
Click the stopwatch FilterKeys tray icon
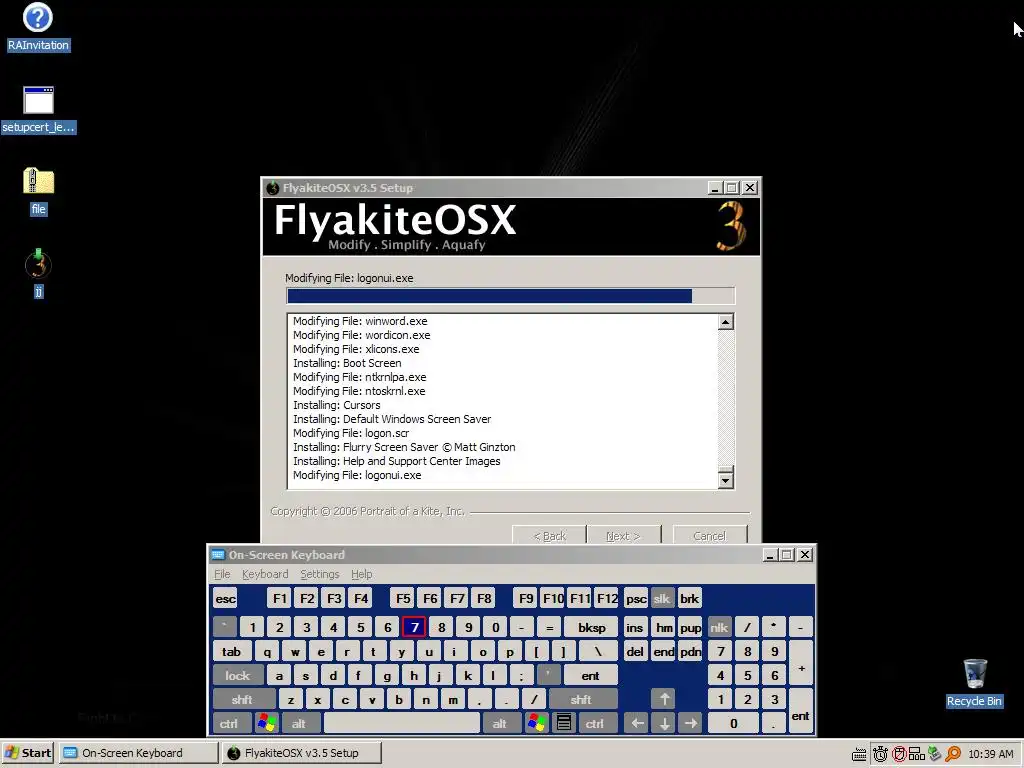(x=880, y=754)
